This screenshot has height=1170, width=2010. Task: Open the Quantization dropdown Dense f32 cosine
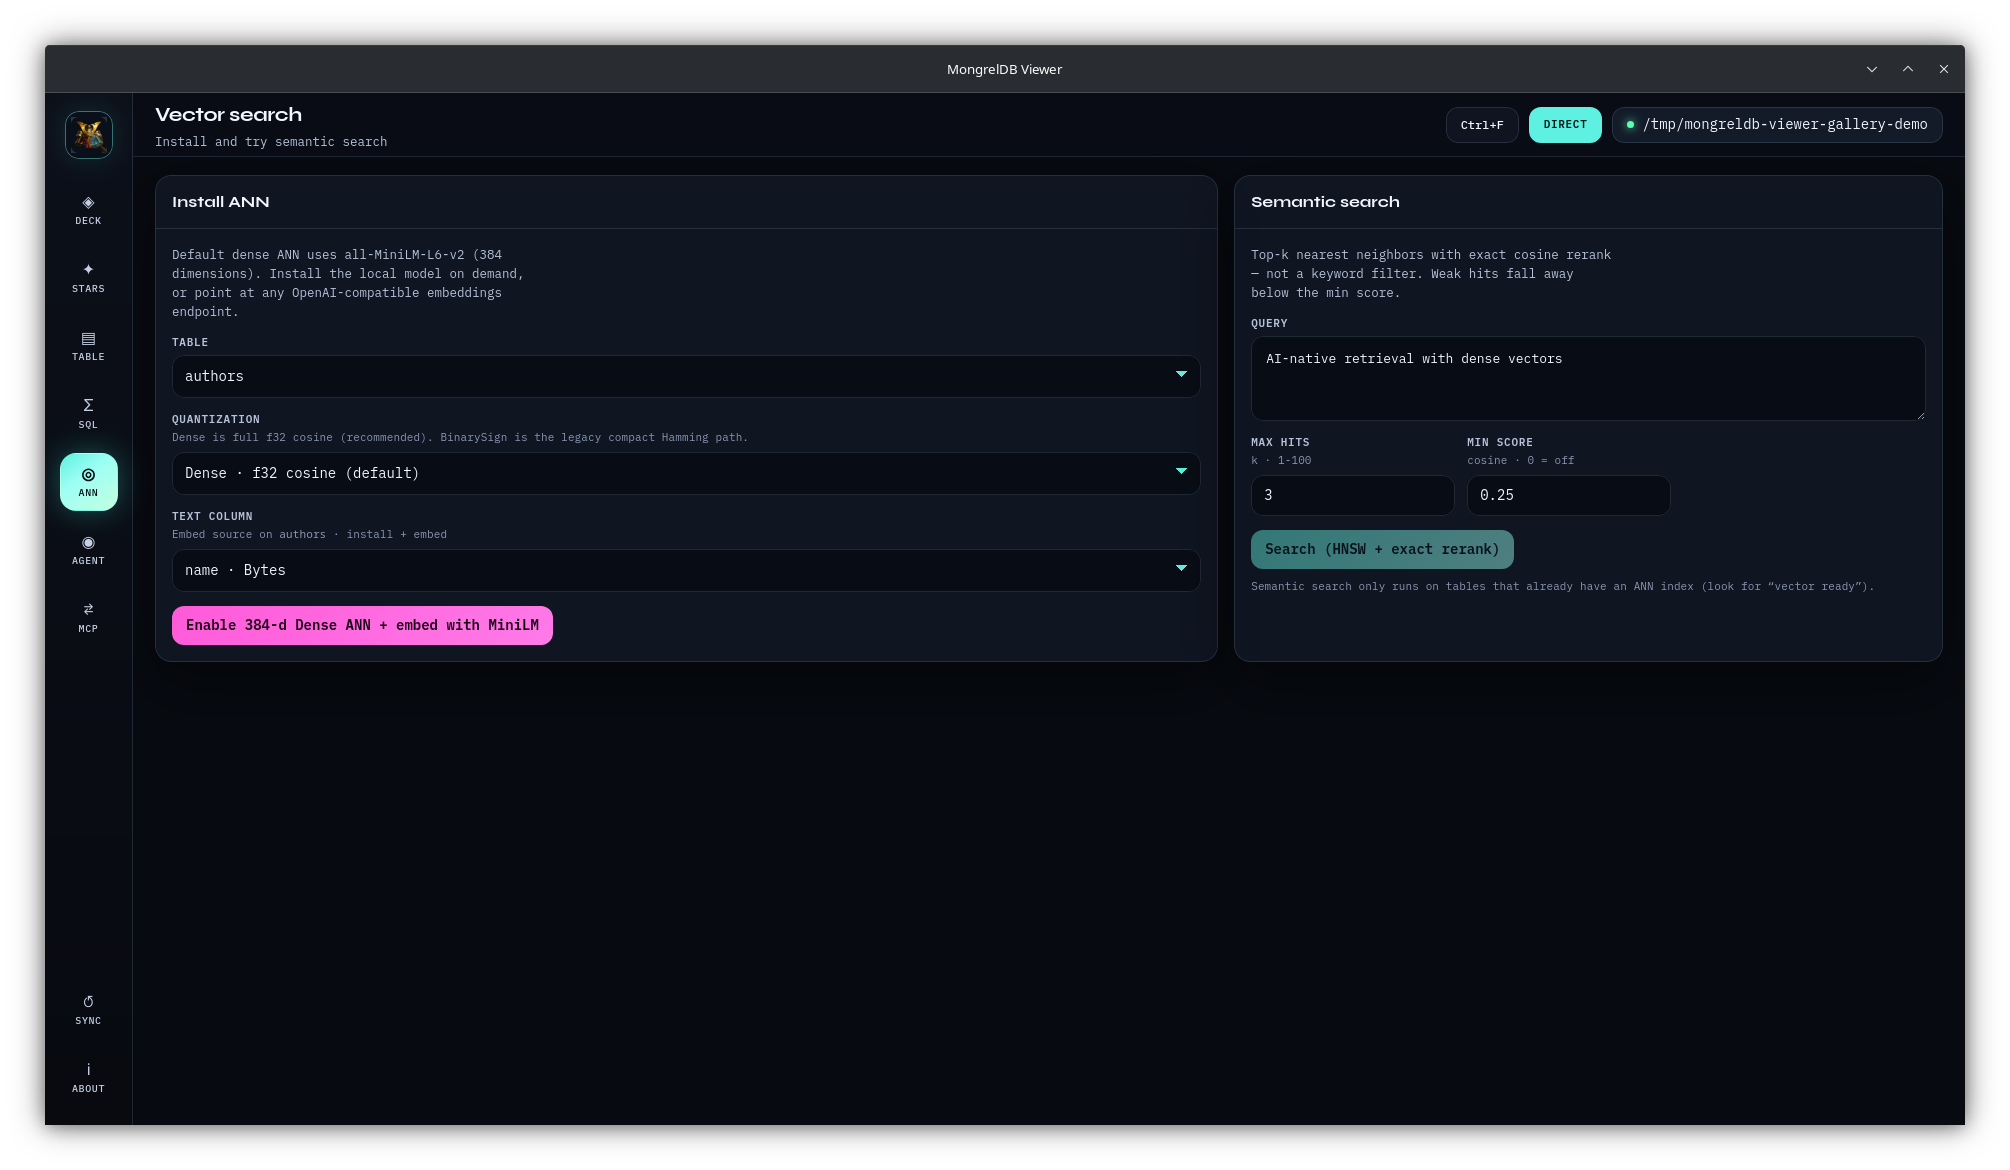click(x=686, y=473)
